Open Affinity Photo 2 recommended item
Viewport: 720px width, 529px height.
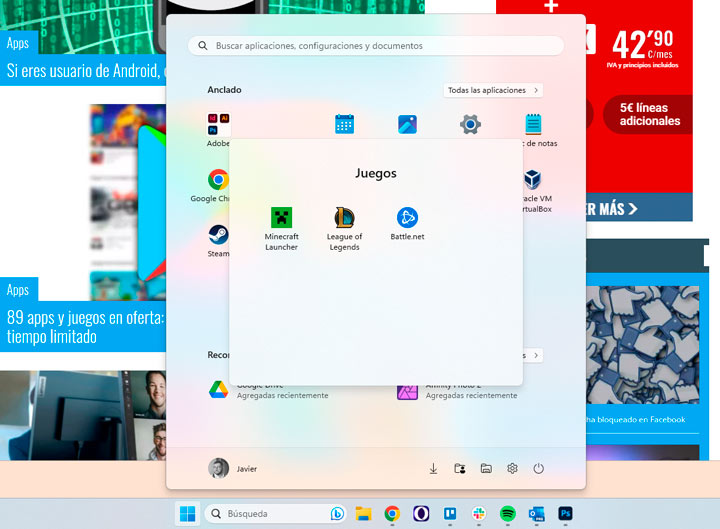(x=457, y=391)
